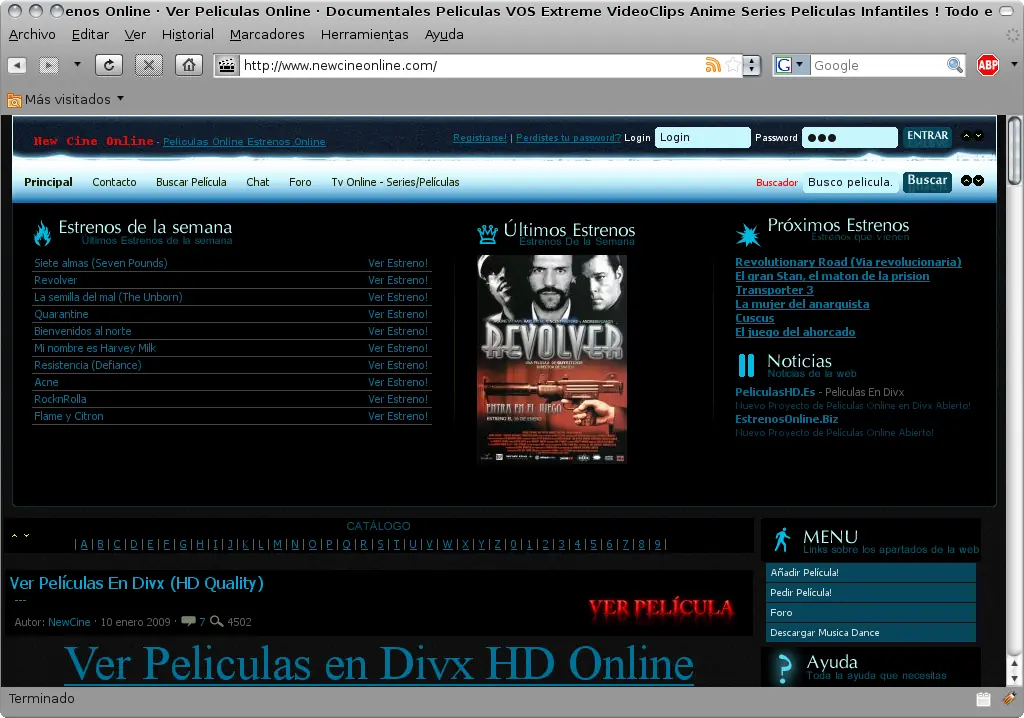Click the ENTRAR login button
This screenshot has height=718, width=1024.
tap(927, 136)
